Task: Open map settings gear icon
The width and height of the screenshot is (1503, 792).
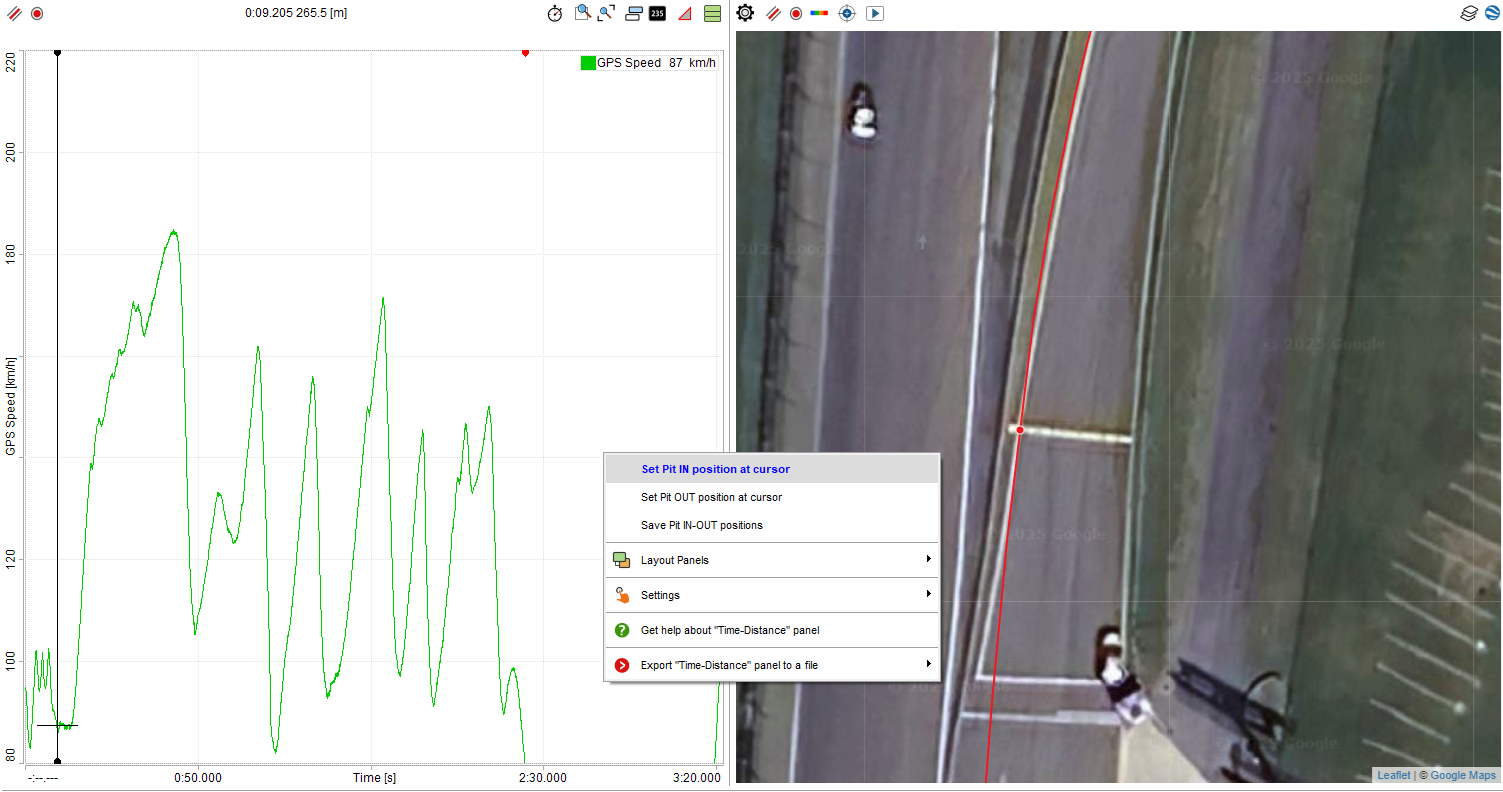Action: pyautogui.click(x=745, y=13)
